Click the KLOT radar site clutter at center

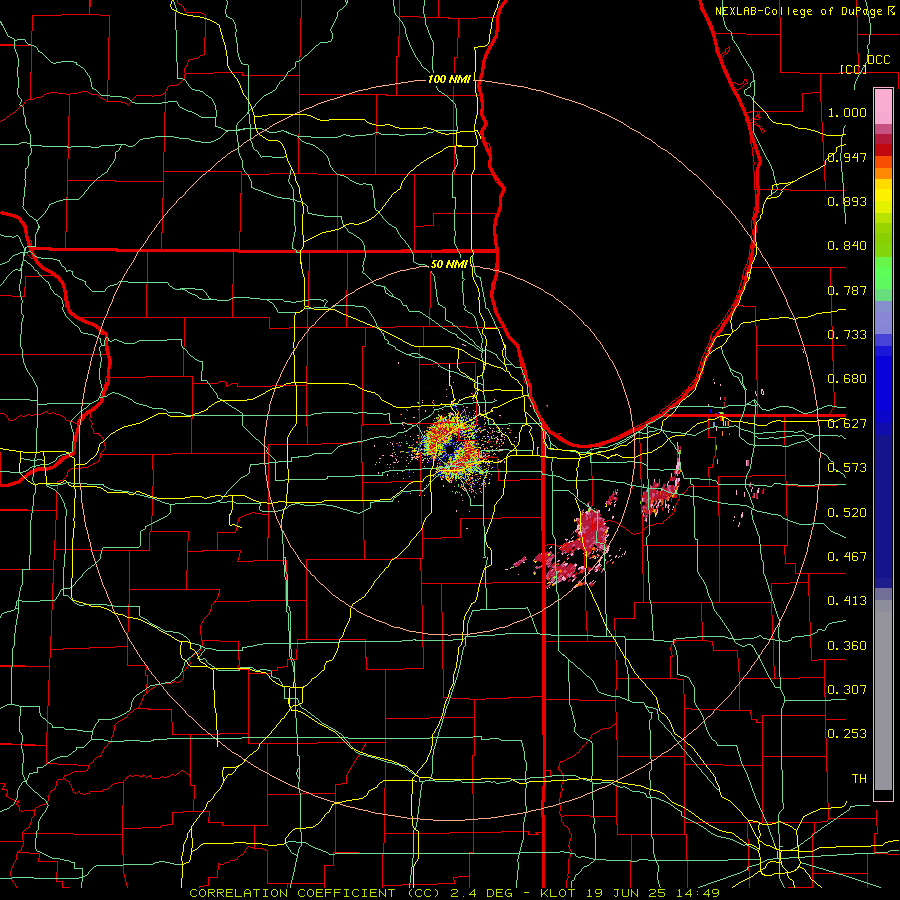(x=451, y=448)
